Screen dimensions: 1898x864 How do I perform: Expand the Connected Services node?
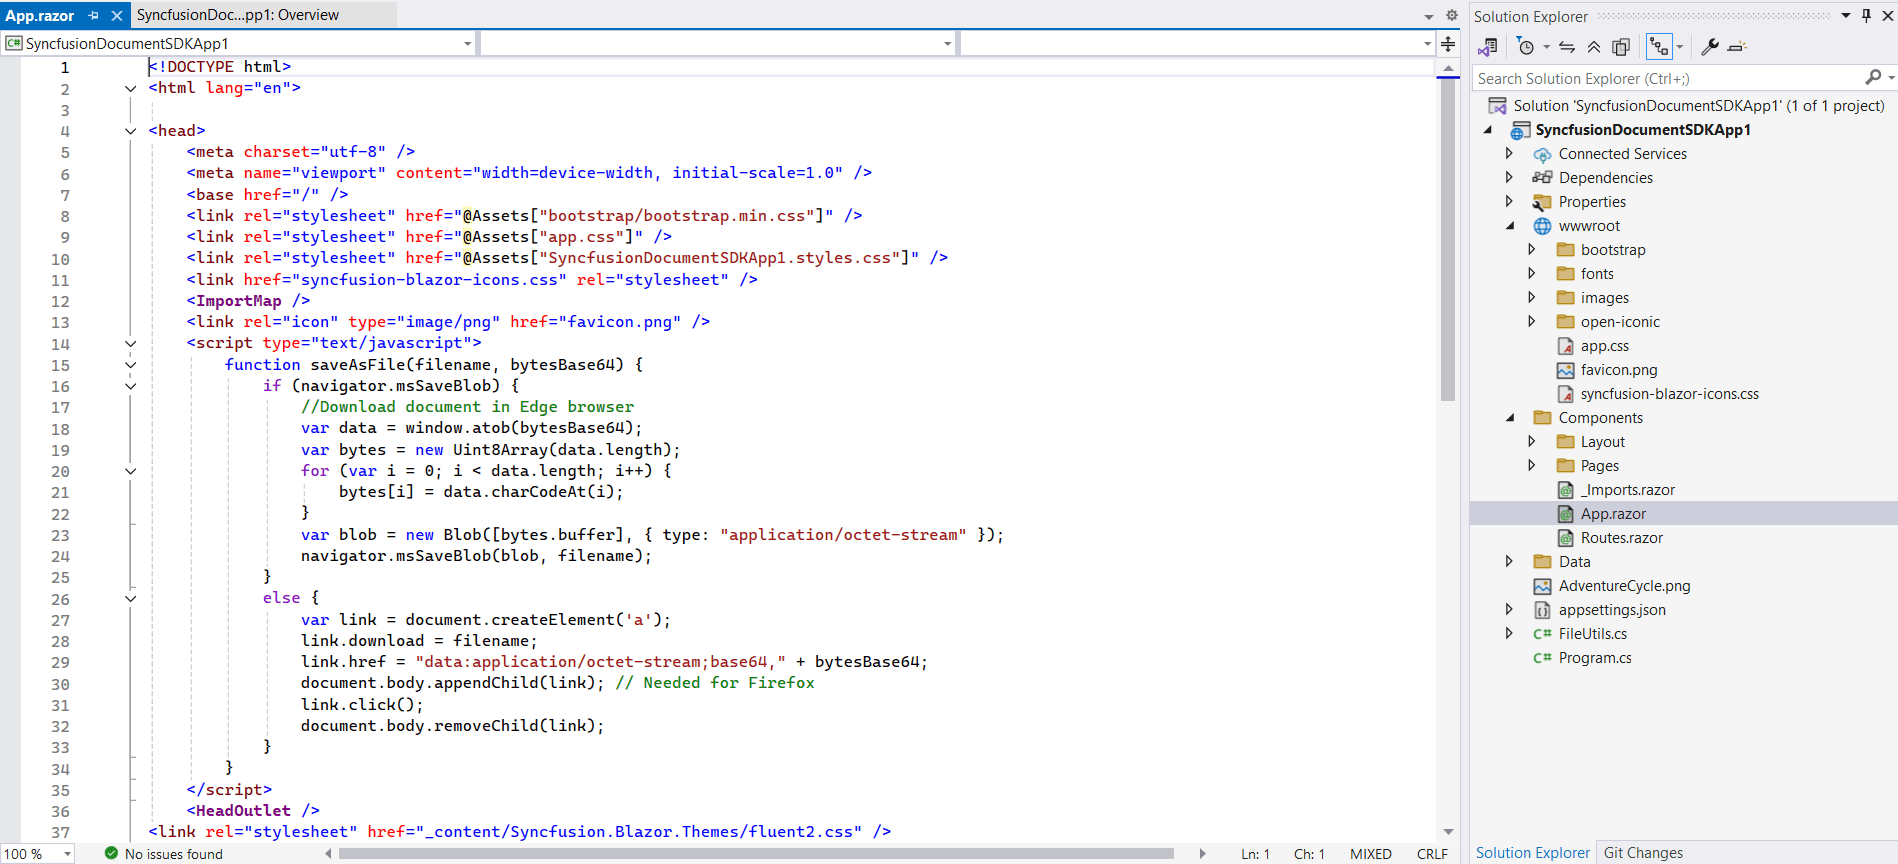click(1509, 153)
